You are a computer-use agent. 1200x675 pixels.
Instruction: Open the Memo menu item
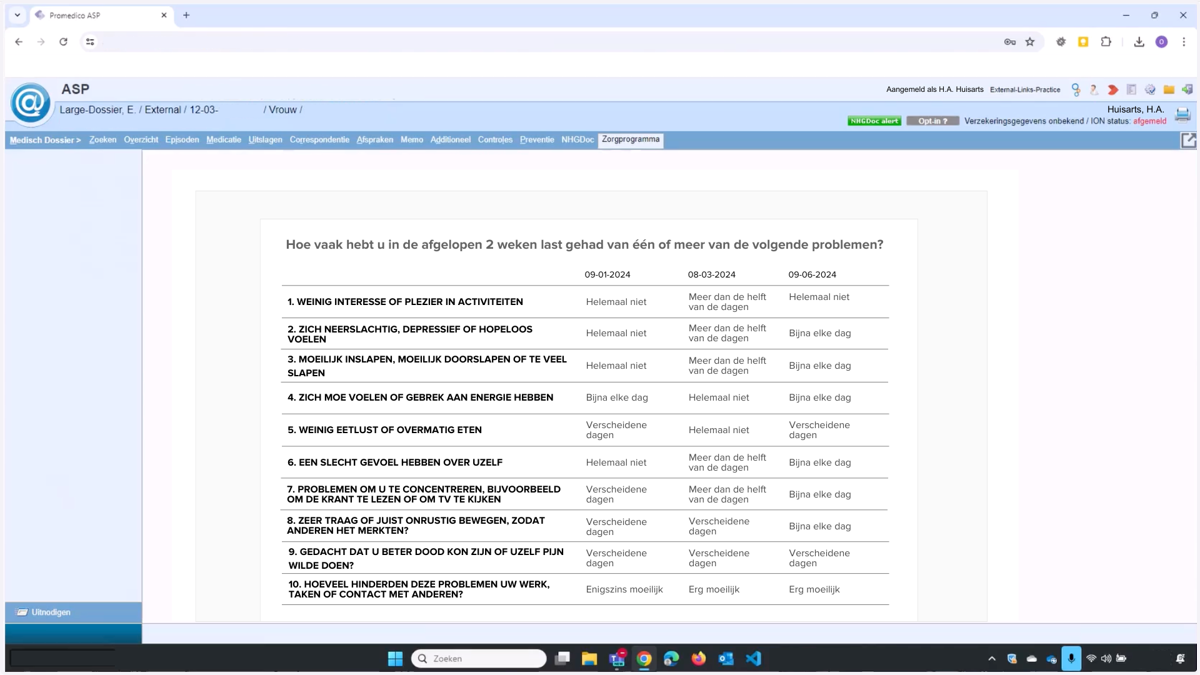412,140
